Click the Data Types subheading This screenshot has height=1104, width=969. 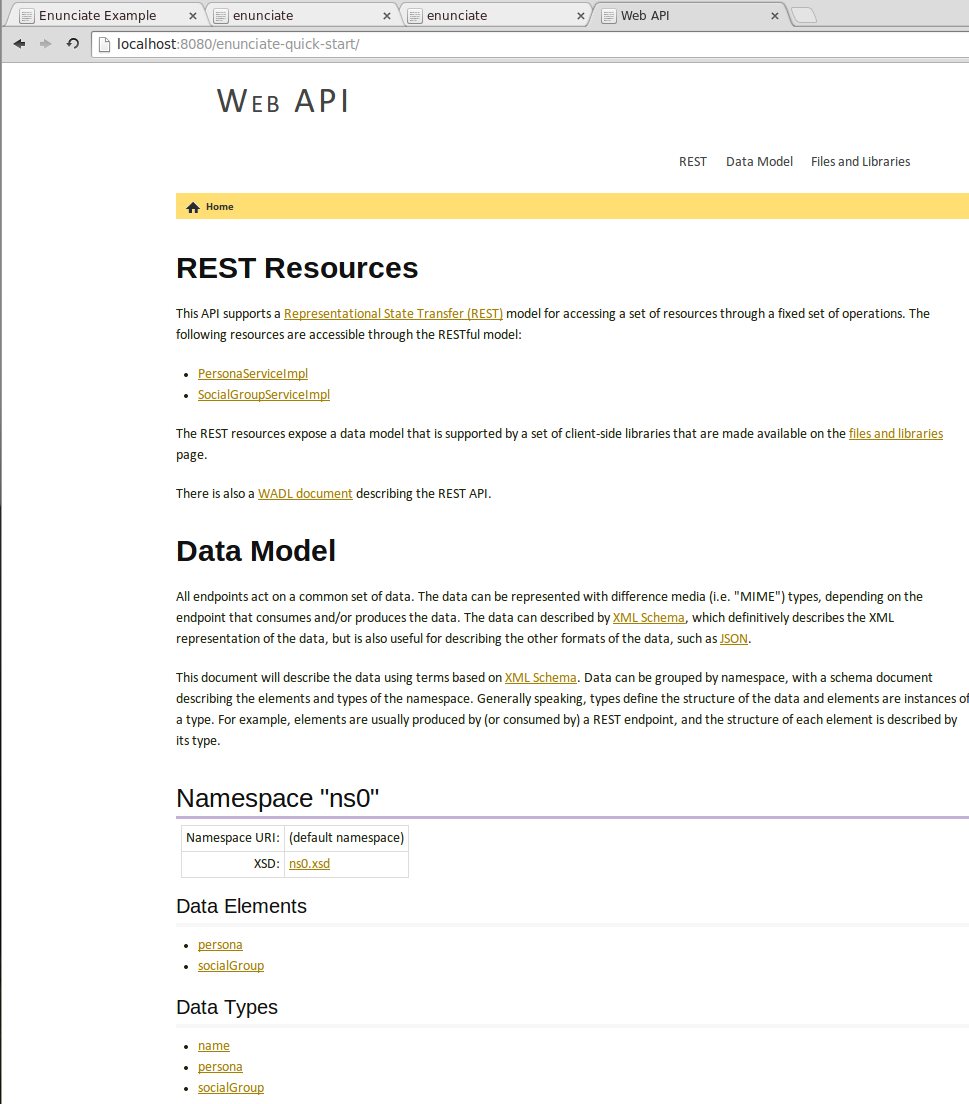point(227,1008)
